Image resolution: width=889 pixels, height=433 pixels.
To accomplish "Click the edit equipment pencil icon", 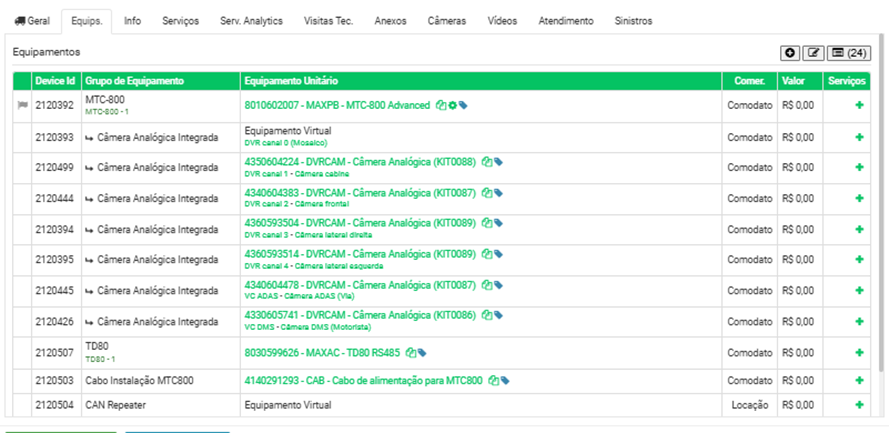I will coord(815,52).
